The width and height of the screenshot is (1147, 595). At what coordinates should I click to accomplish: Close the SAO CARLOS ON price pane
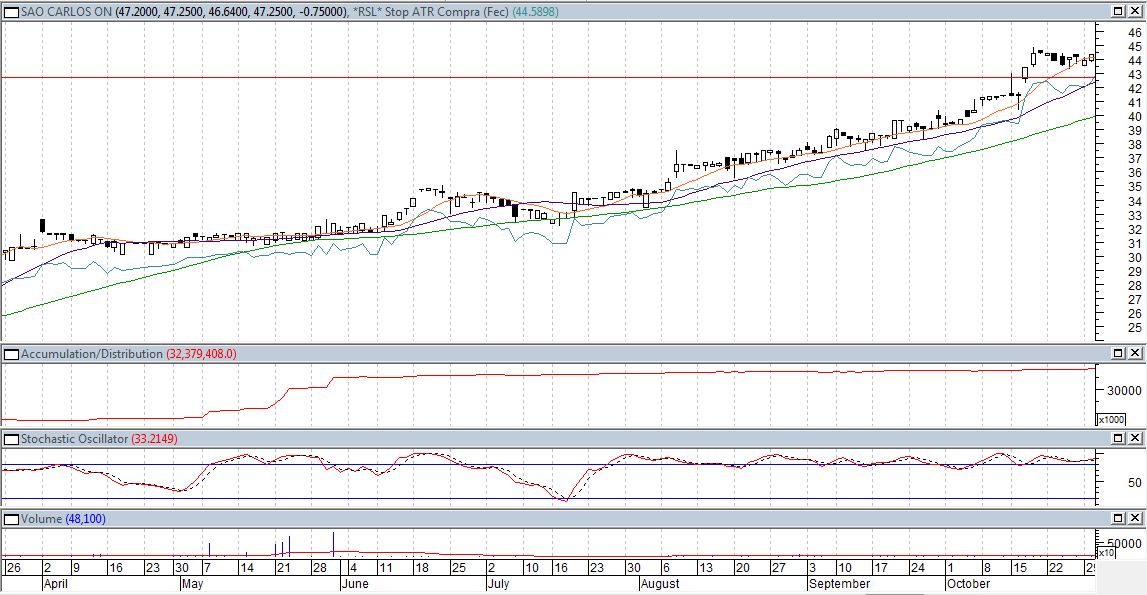tap(1137, 11)
